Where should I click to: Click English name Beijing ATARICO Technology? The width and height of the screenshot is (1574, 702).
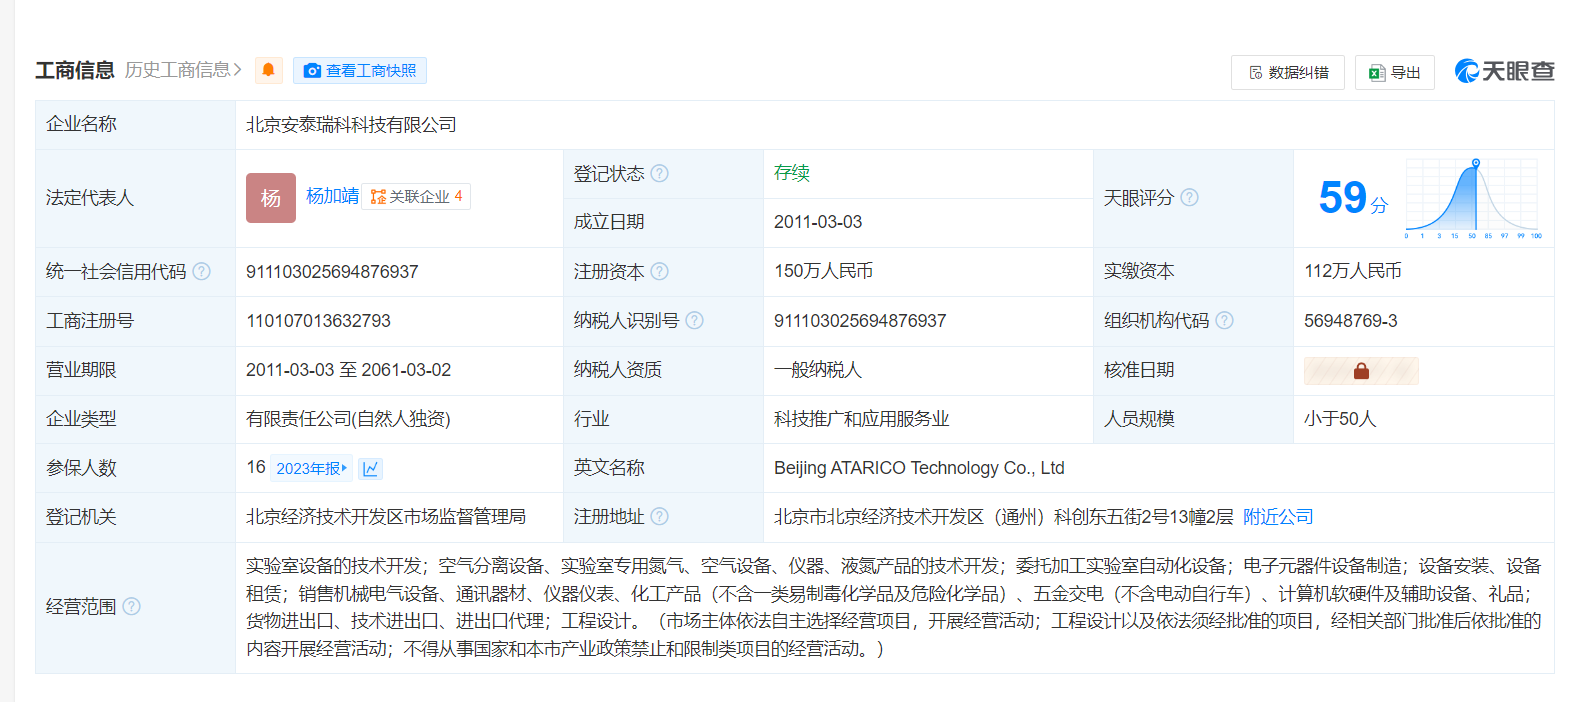(919, 468)
